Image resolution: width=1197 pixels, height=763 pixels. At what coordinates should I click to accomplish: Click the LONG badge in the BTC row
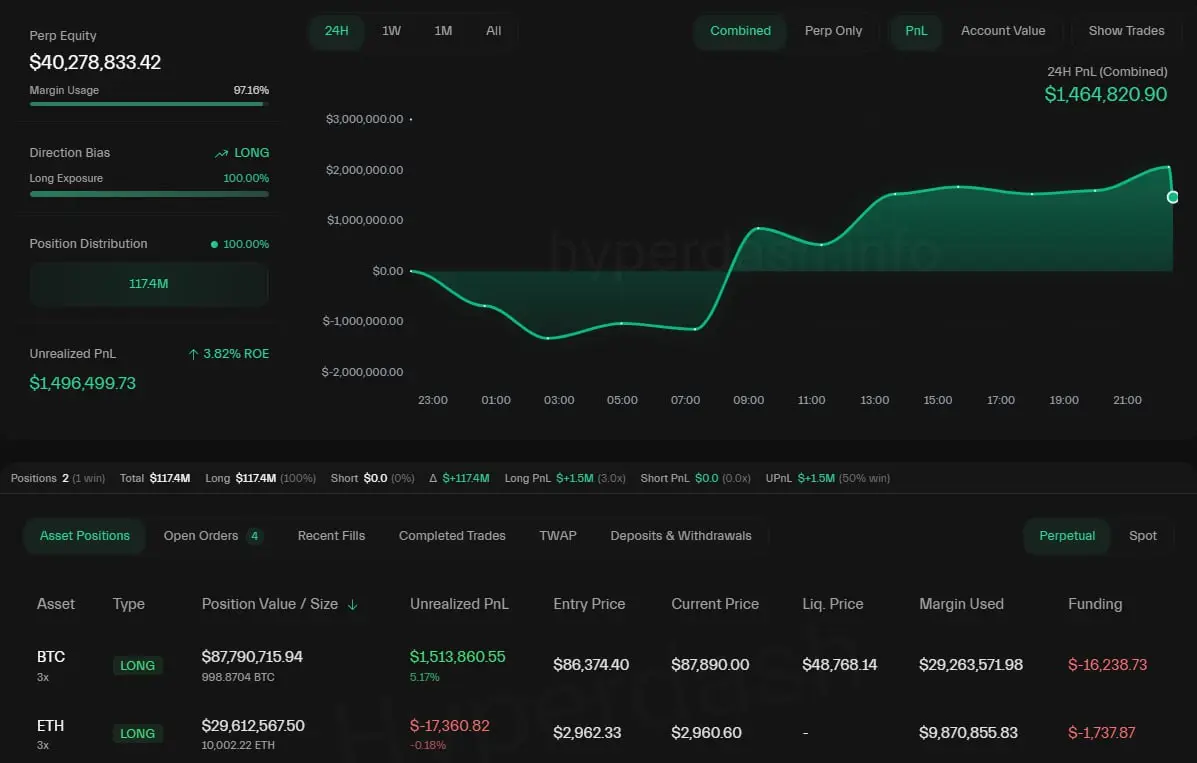click(x=137, y=665)
